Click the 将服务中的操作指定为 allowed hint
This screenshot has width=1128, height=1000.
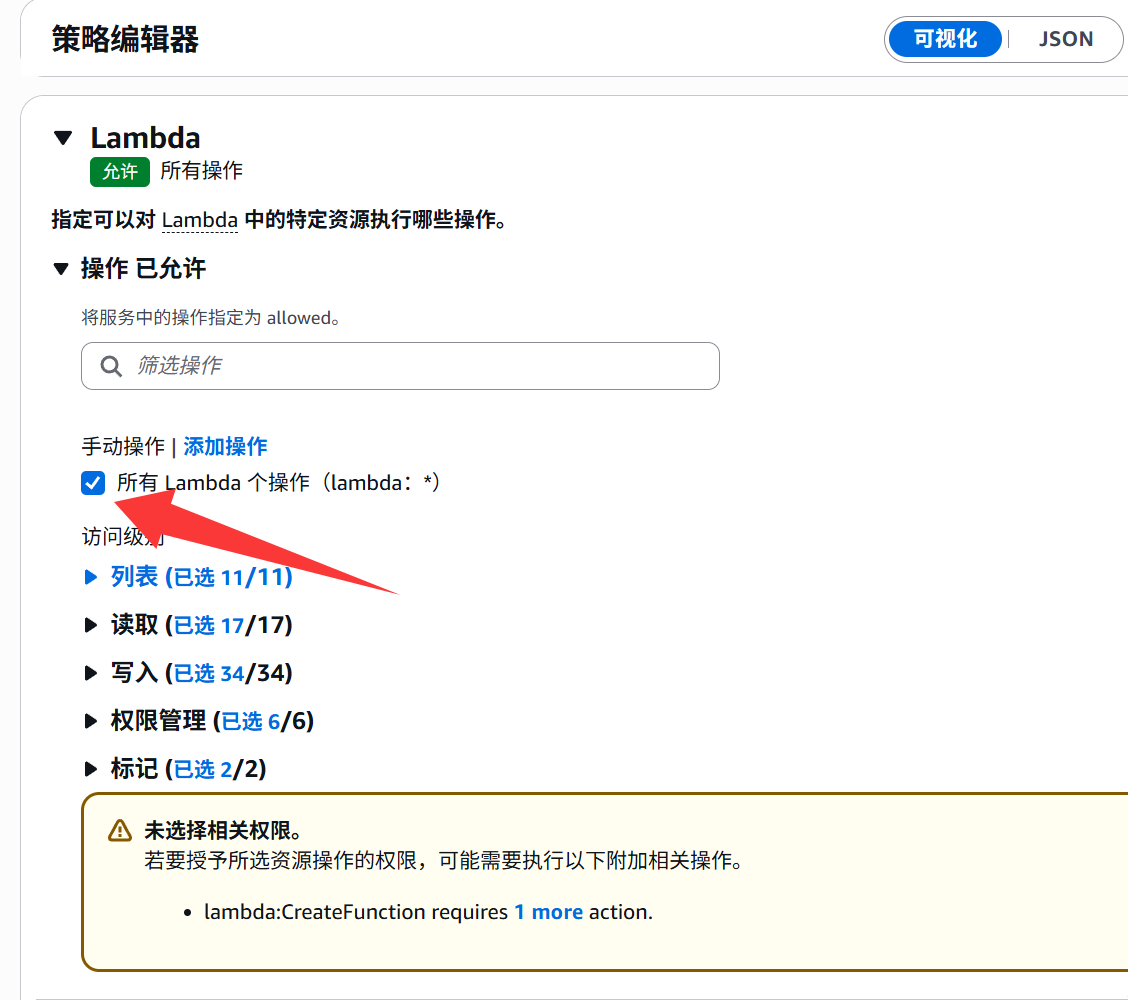pyautogui.click(x=211, y=318)
